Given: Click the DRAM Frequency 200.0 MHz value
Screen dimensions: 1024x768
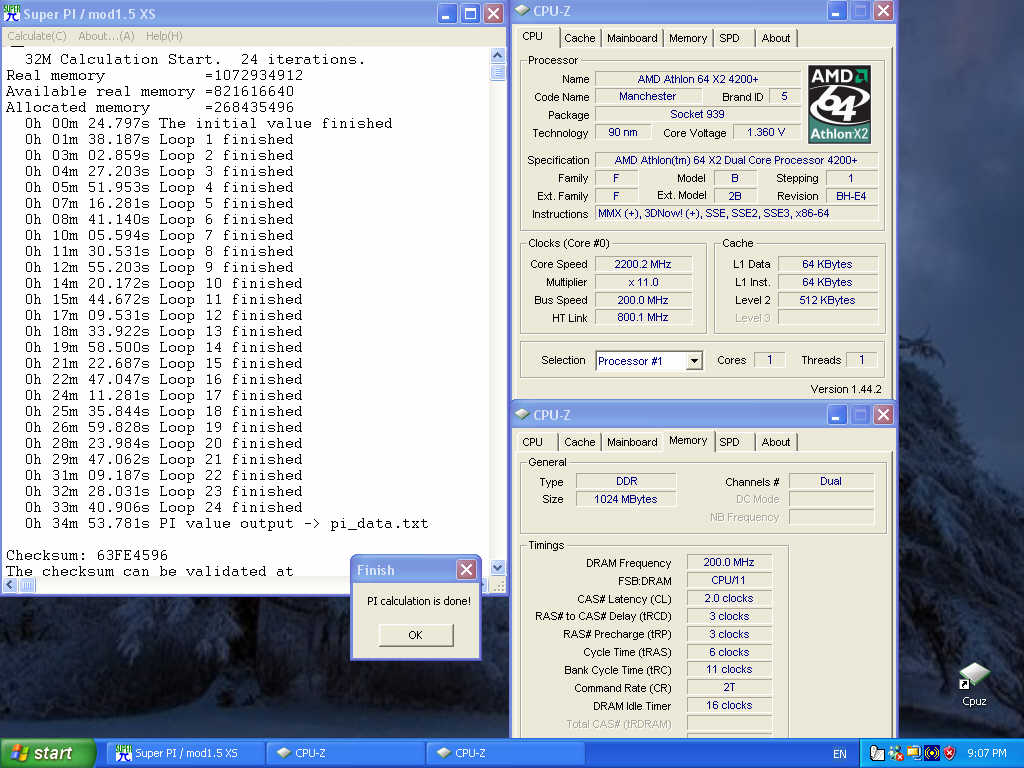Looking at the screenshot, I should pos(729,562).
